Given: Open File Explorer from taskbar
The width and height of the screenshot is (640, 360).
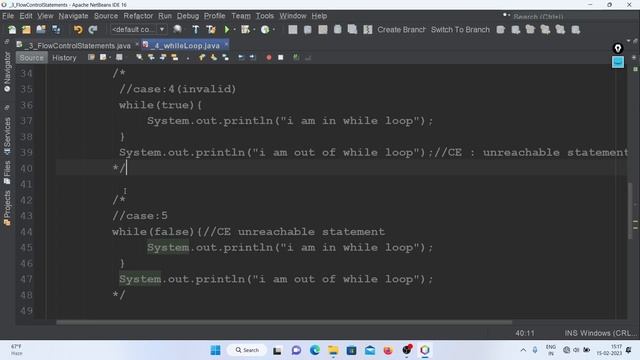Looking at the screenshot, I should (333, 350).
